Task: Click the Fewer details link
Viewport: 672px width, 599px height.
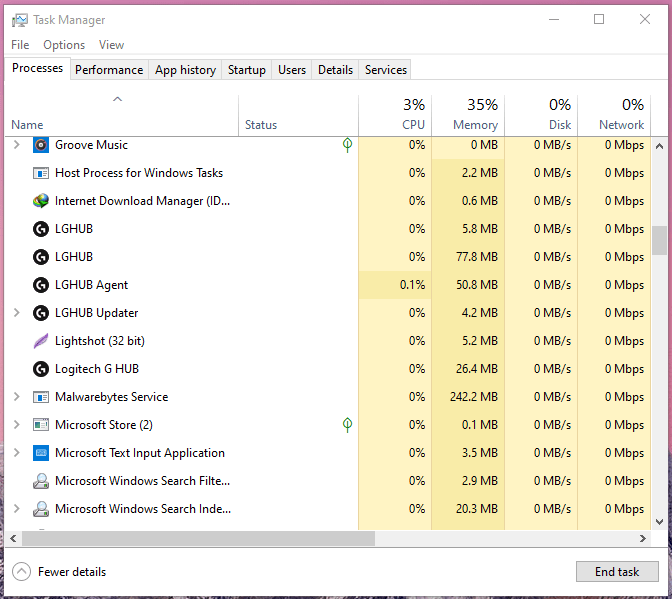Action: pyautogui.click(x=72, y=572)
